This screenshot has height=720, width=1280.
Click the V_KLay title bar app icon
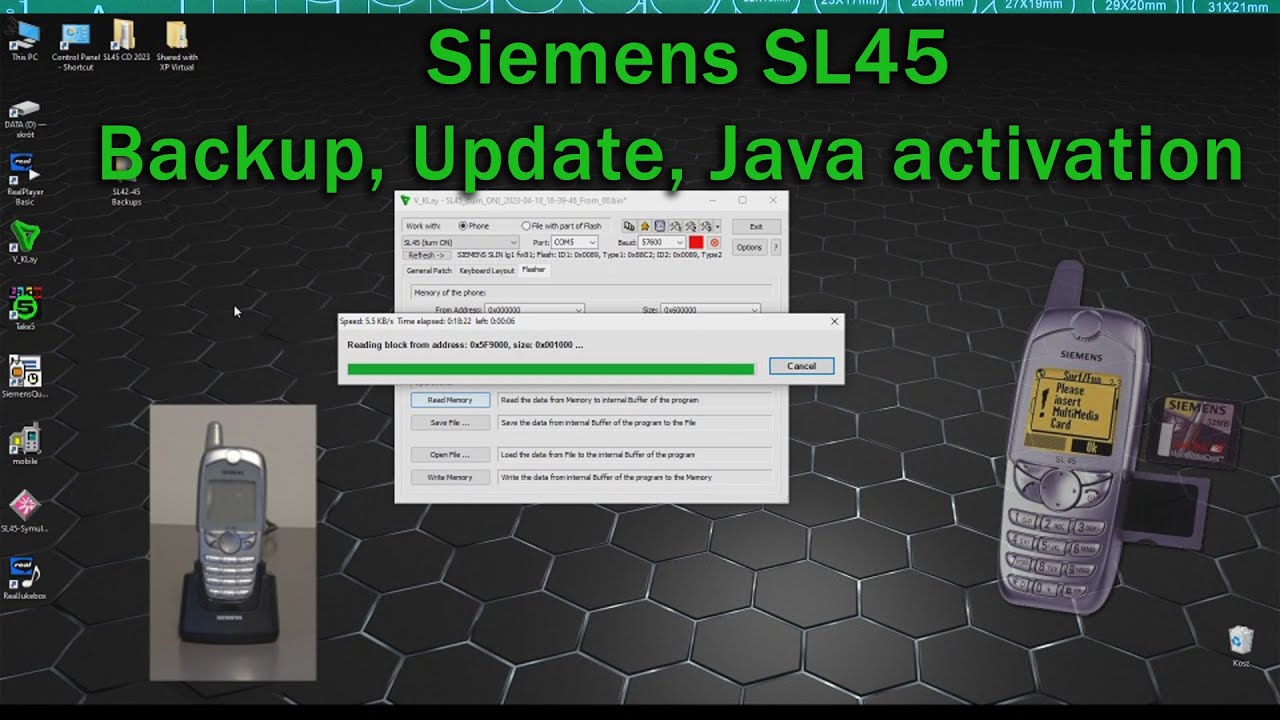(x=405, y=200)
